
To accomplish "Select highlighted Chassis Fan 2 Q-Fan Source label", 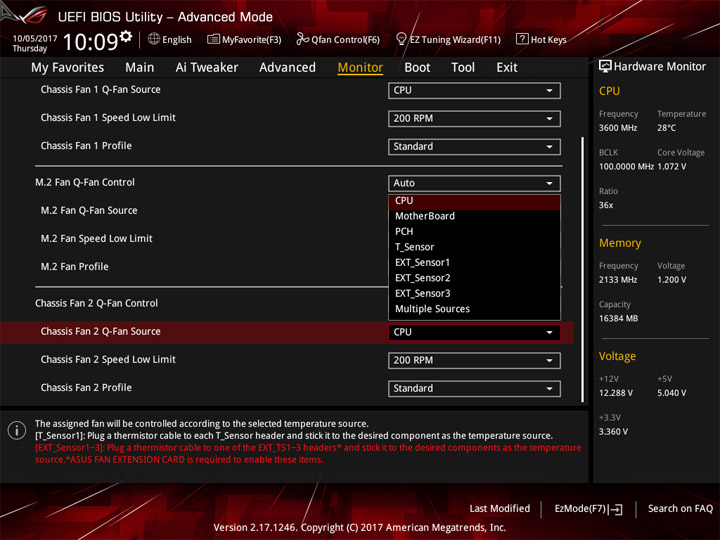I will pyautogui.click(x=101, y=332).
